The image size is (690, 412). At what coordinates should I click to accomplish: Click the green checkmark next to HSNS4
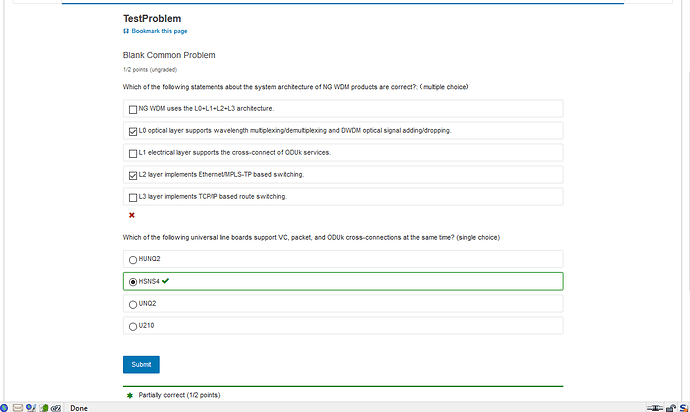click(x=179, y=281)
